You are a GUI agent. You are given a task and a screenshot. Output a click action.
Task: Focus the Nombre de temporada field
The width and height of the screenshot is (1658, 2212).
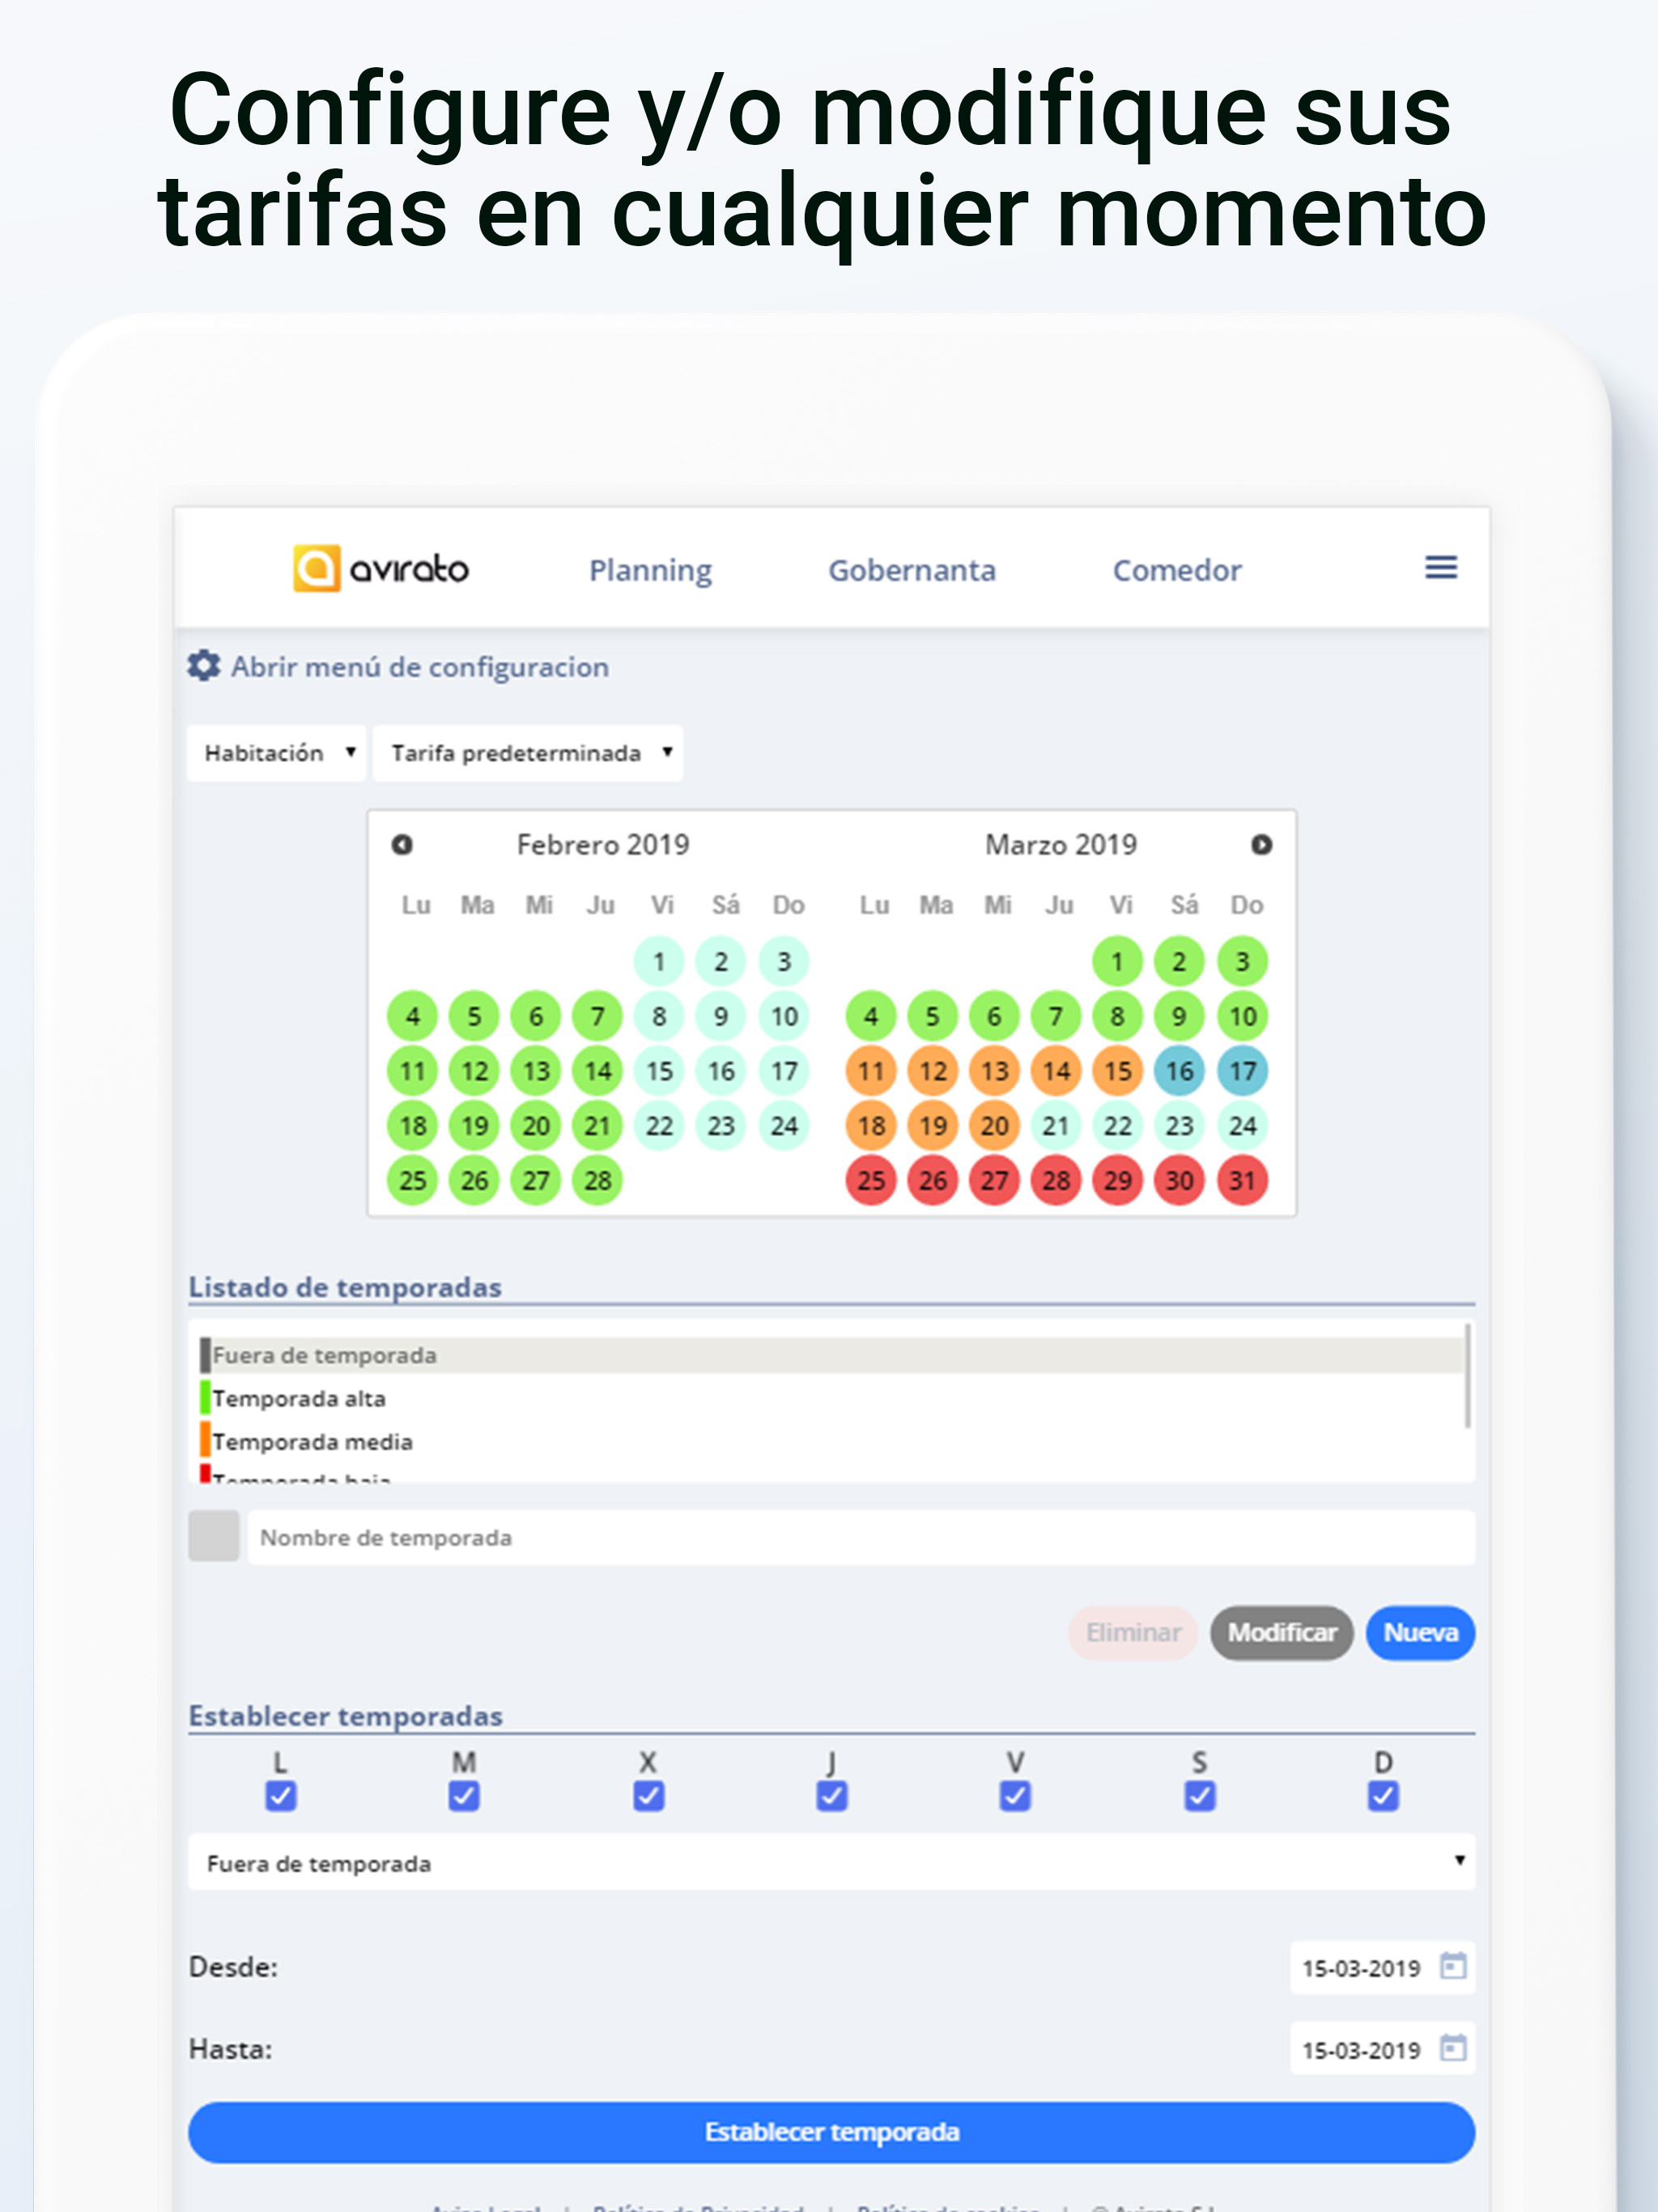click(861, 1537)
